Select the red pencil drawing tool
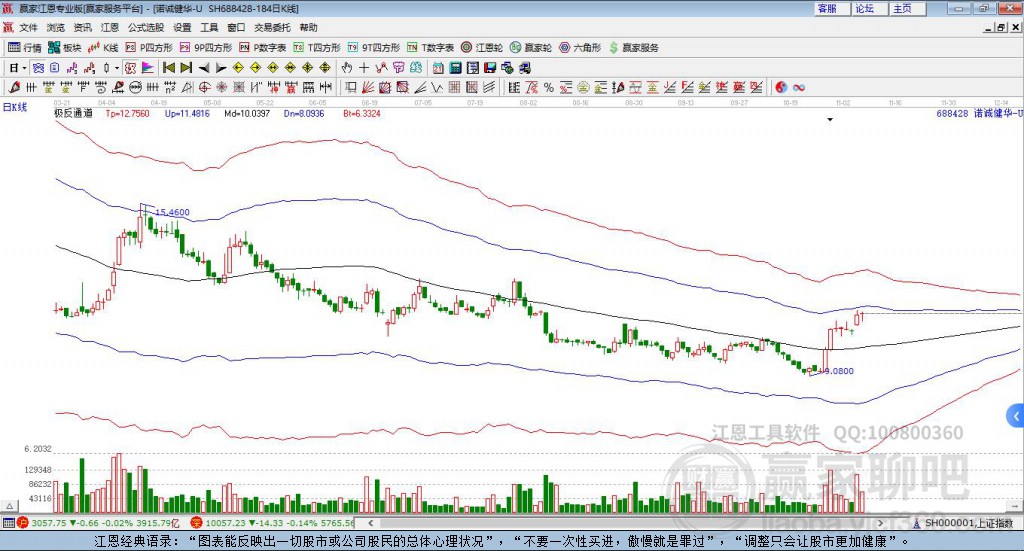1024x551 pixels. pyautogui.click(x=14, y=87)
